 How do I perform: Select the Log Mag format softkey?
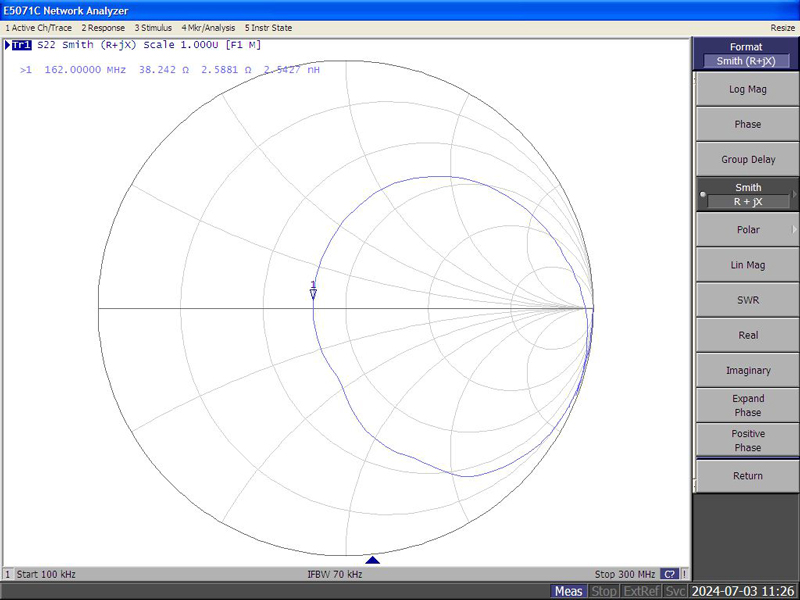(x=747, y=89)
